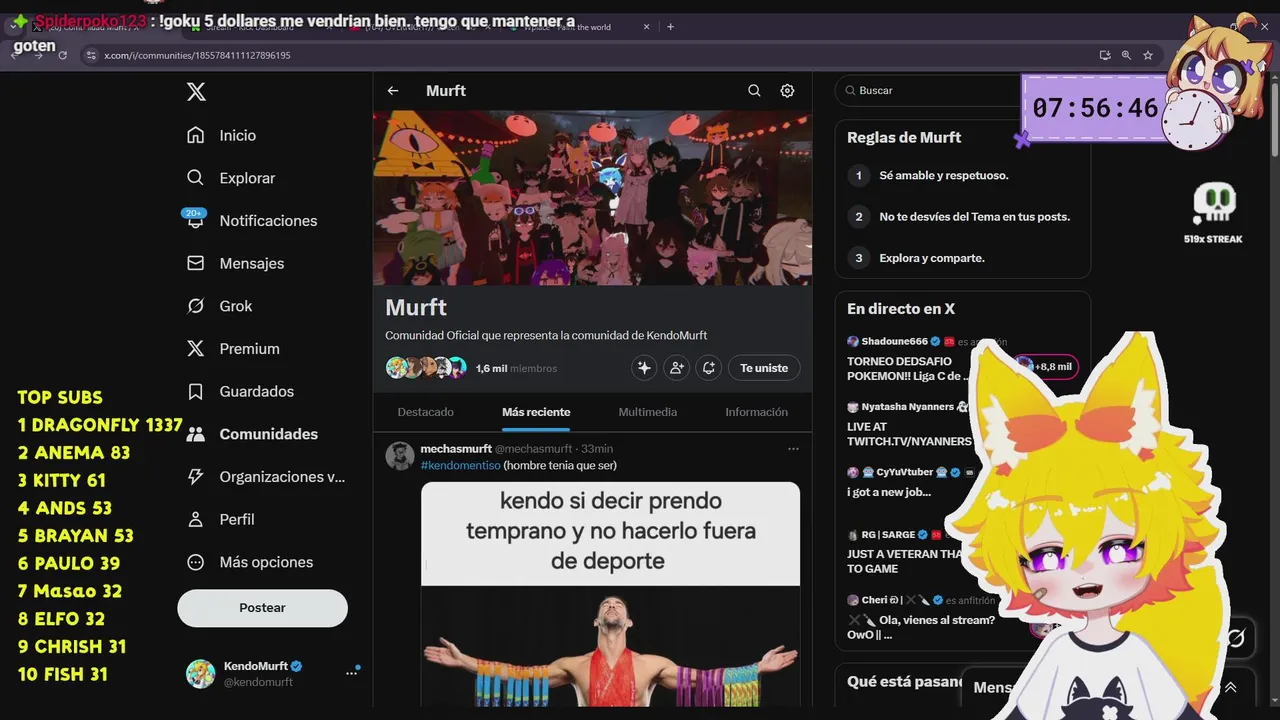Screen dimensions: 1280x720
Task: Go back with Murft header arrow
Action: (393, 91)
